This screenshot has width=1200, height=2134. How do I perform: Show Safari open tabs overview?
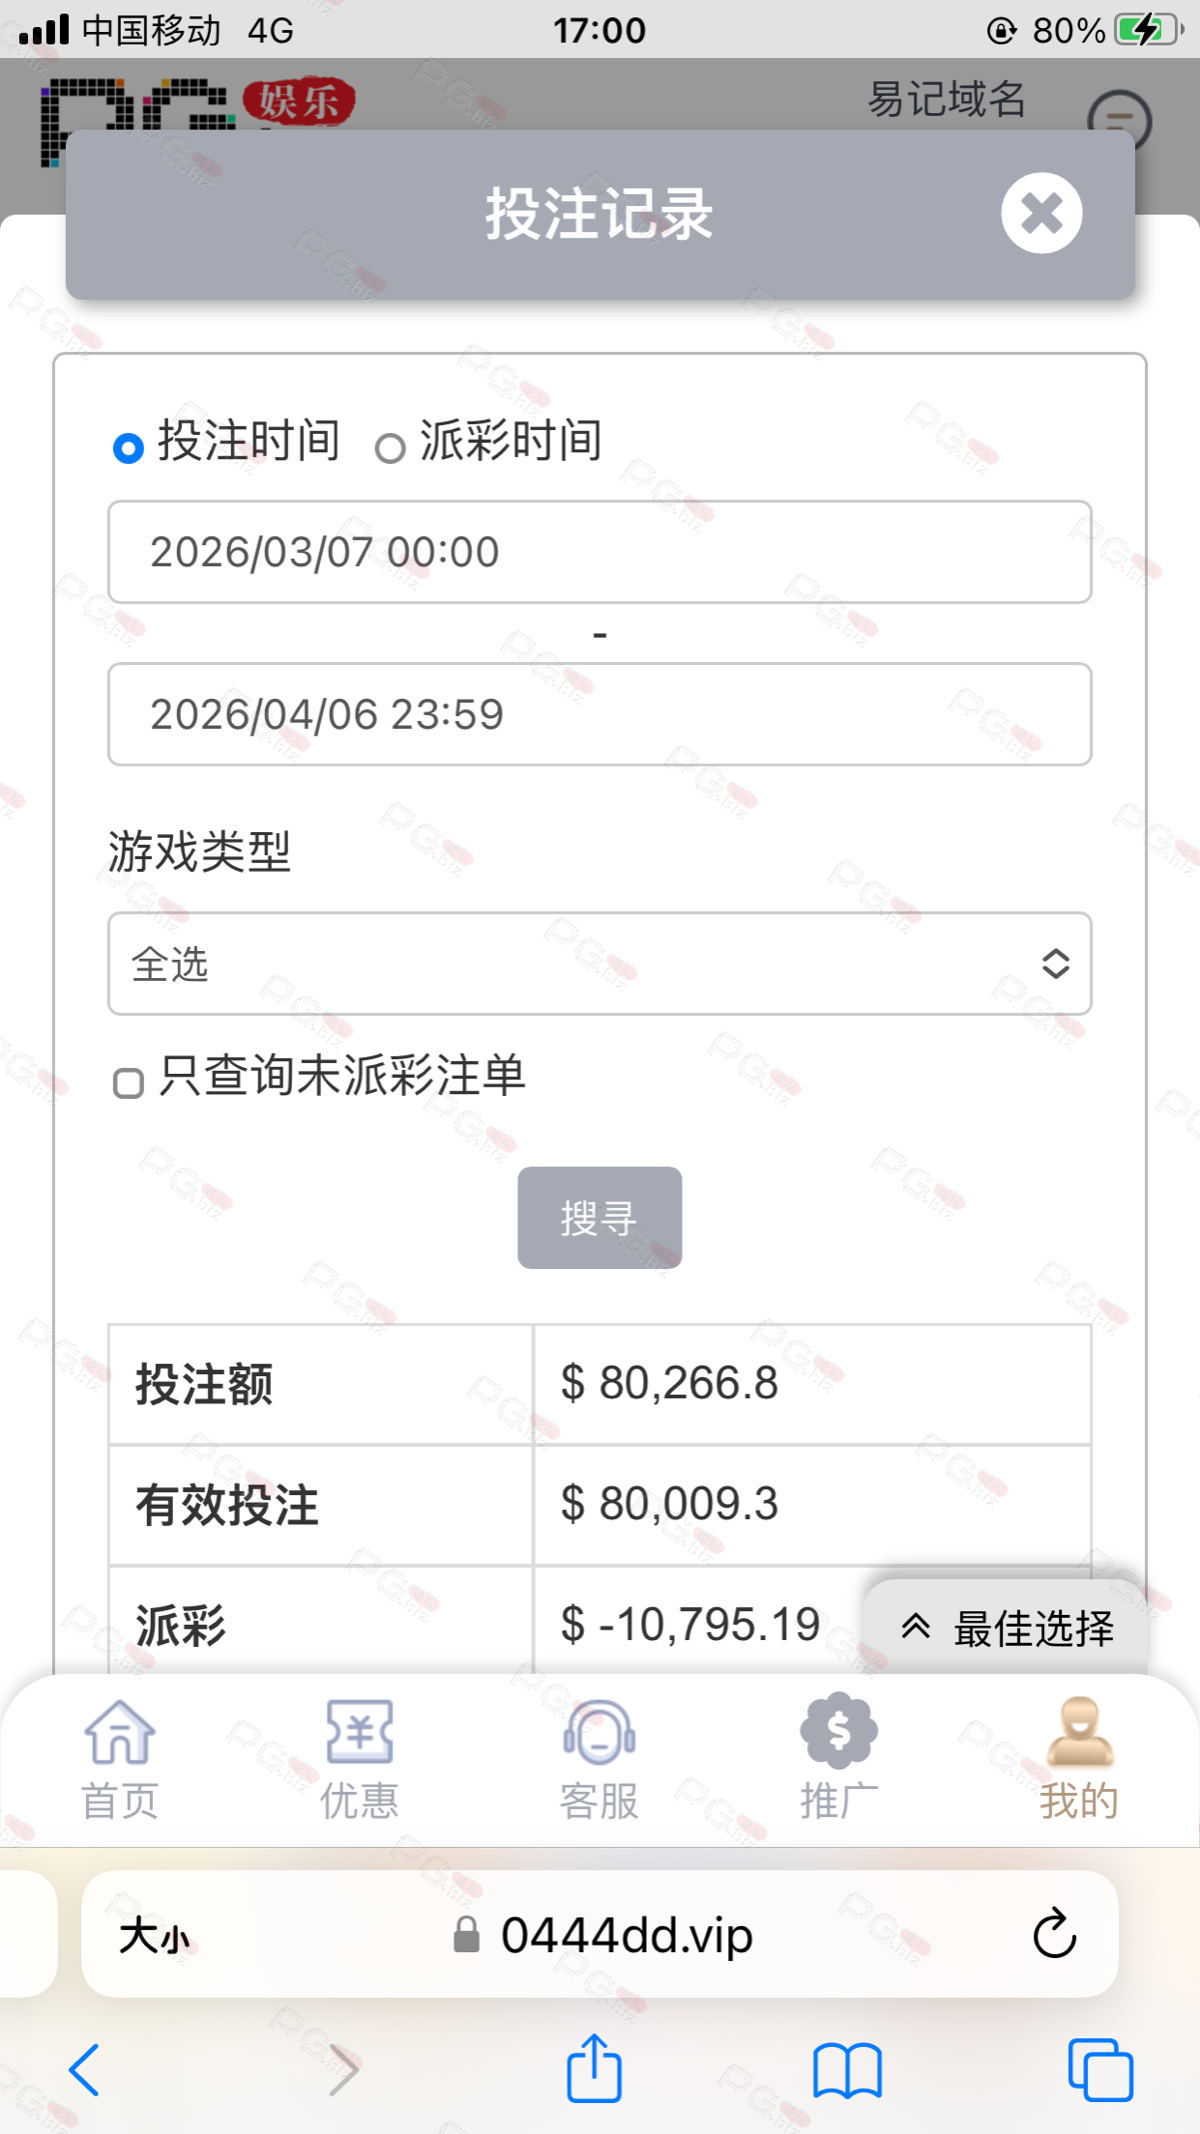click(1100, 2069)
